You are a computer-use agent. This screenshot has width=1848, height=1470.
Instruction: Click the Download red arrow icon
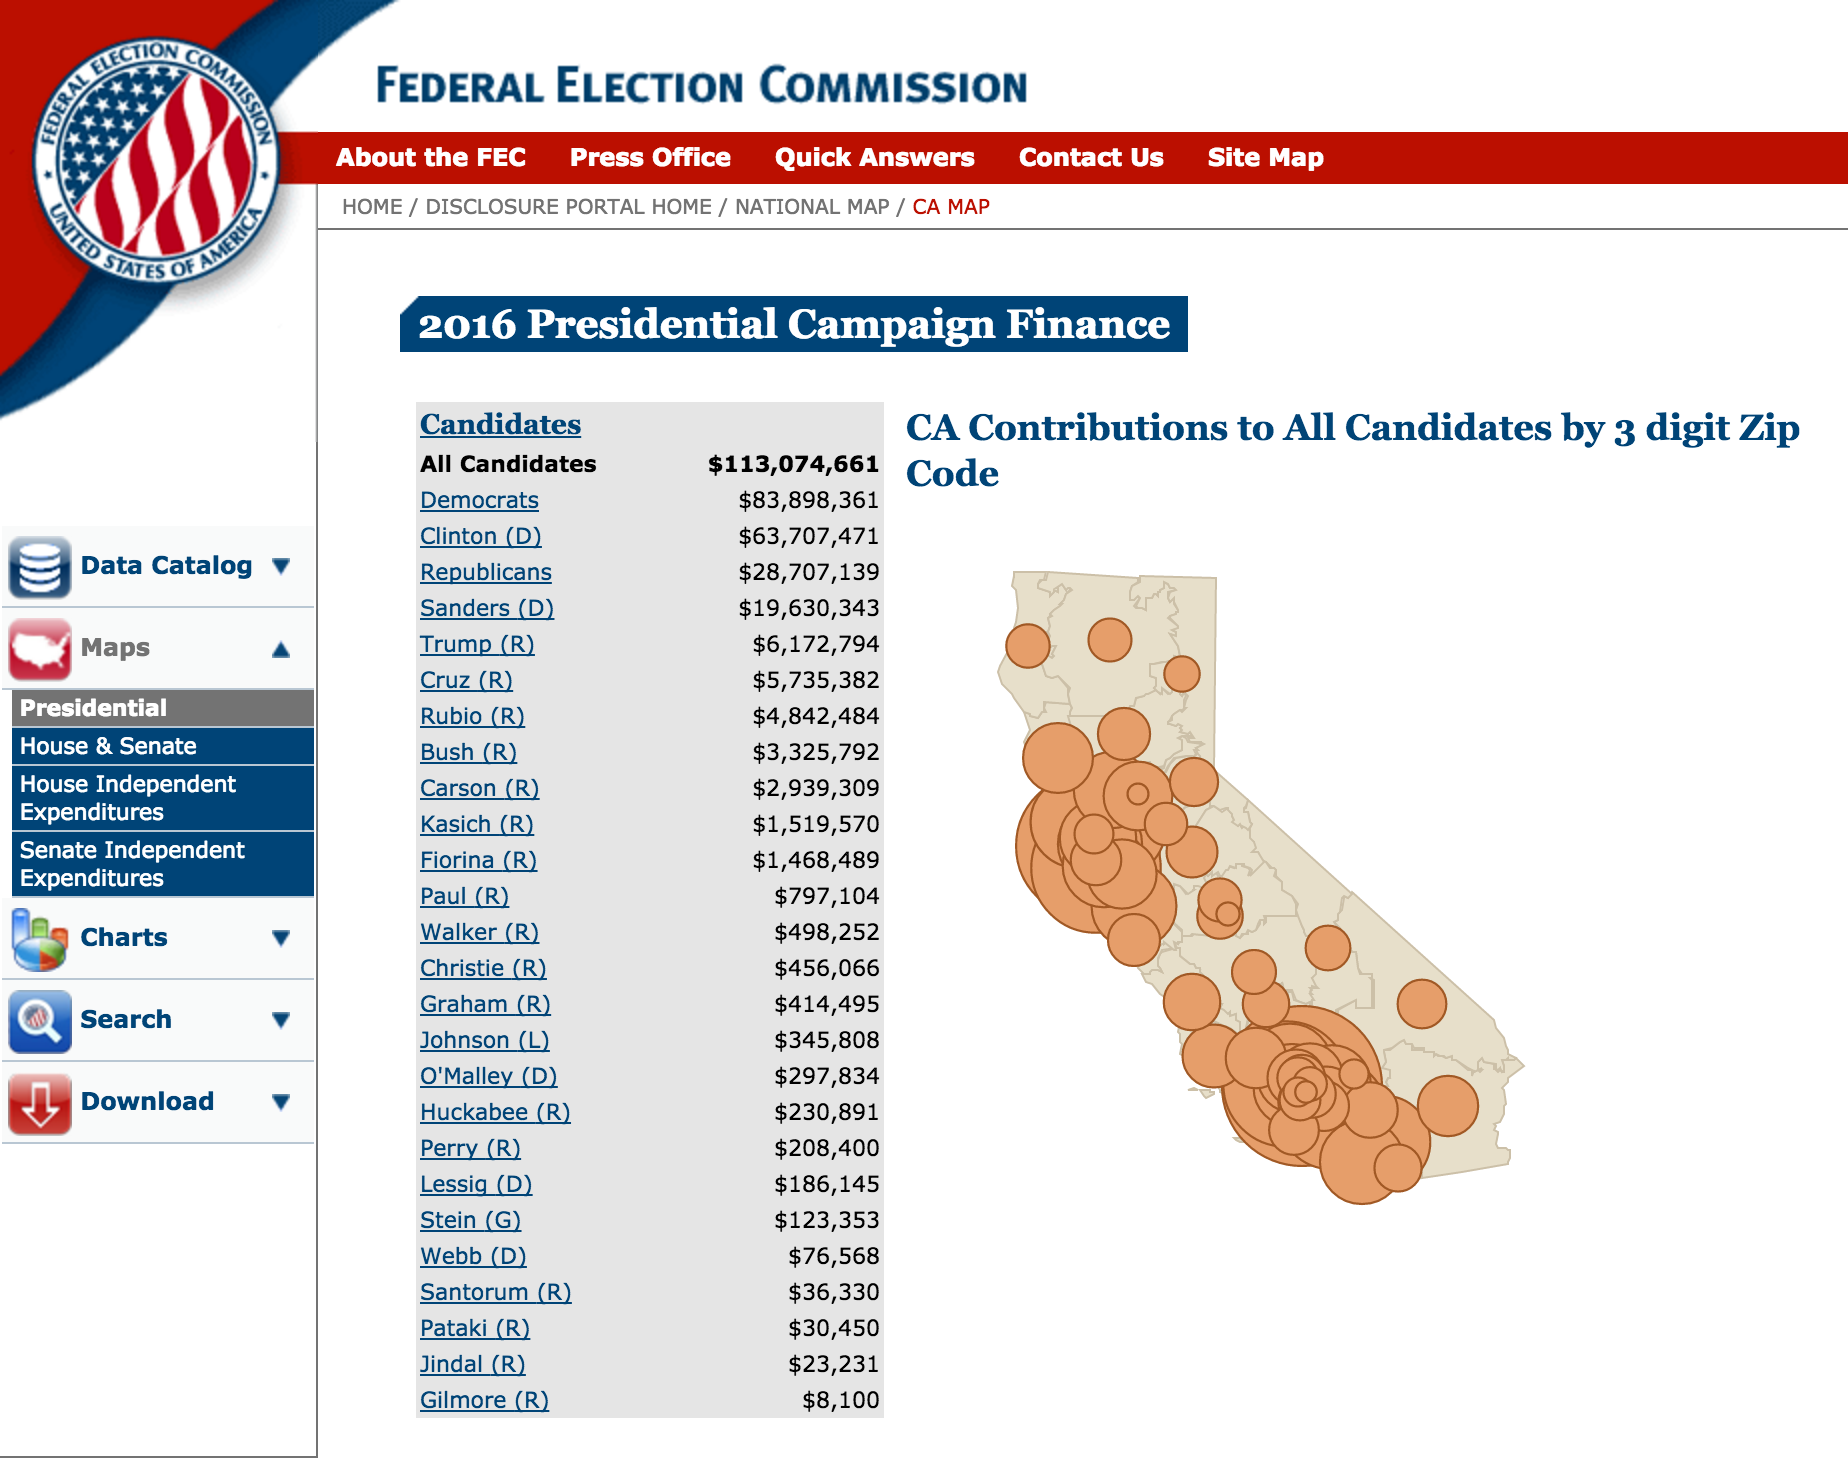[x=40, y=1103]
